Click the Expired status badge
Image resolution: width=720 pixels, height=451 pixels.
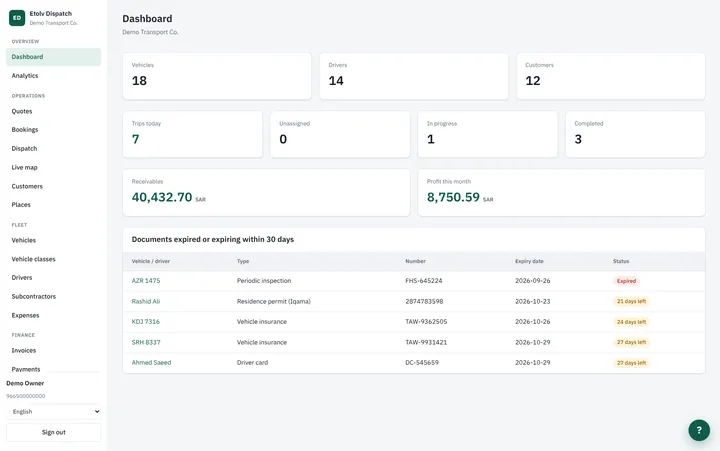[626, 281]
